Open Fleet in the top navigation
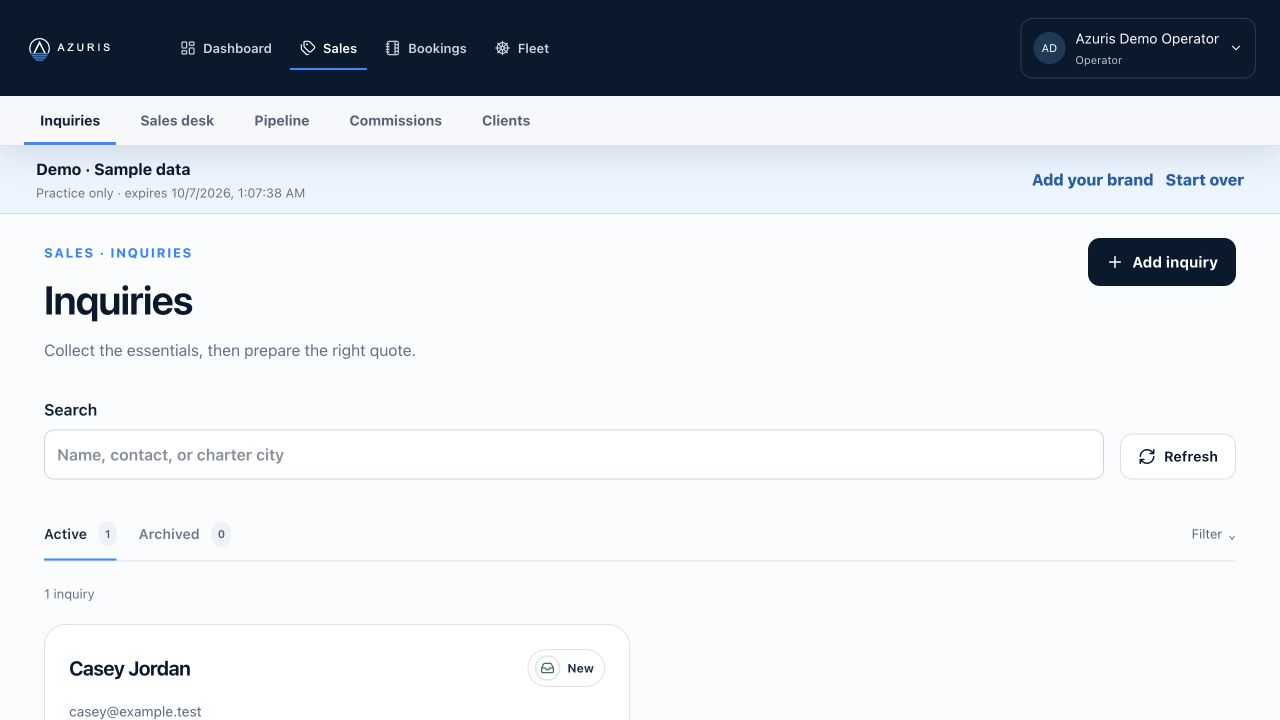Image resolution: width=1280 pixels, height=720 pixels. pyautogui.click(x=522, y=48)
